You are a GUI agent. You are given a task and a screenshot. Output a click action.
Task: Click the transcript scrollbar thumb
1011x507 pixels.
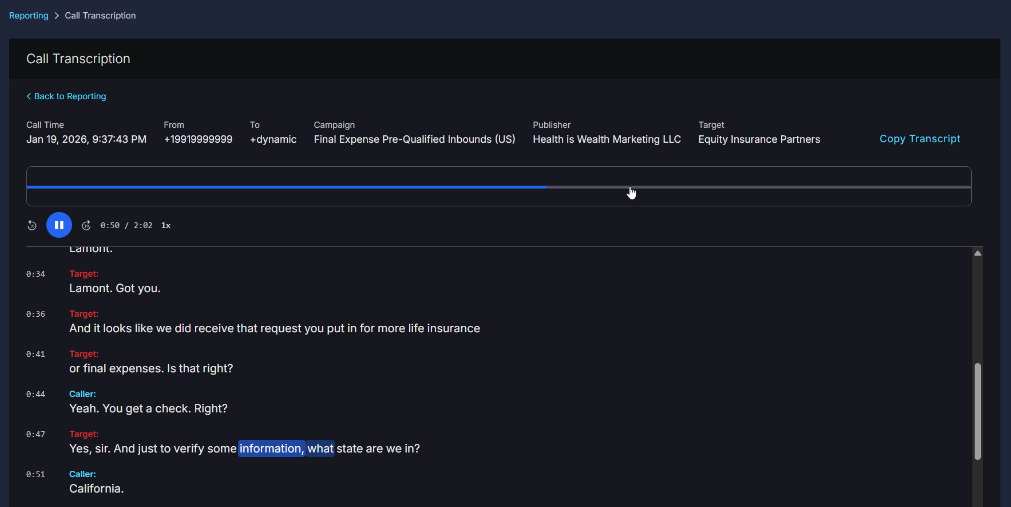click(x=977, y=411)
